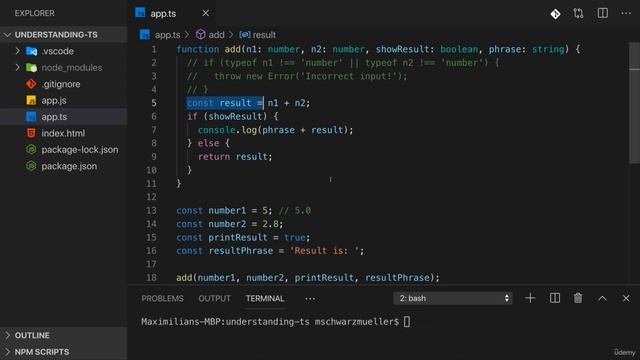
Task: Click the node_modules folder icon
Action: coord(31,67)
